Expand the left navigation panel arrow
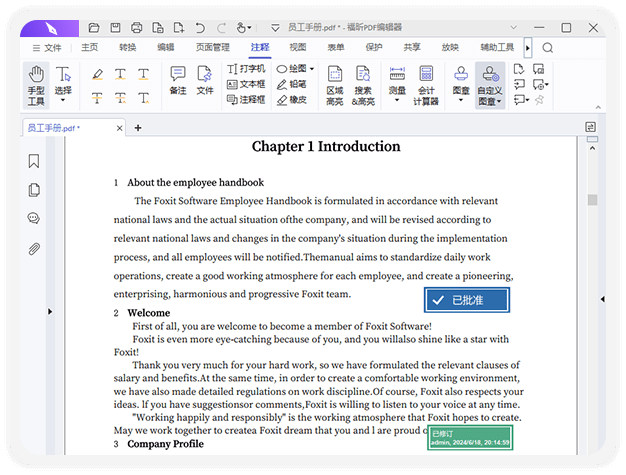 point(50,311)
